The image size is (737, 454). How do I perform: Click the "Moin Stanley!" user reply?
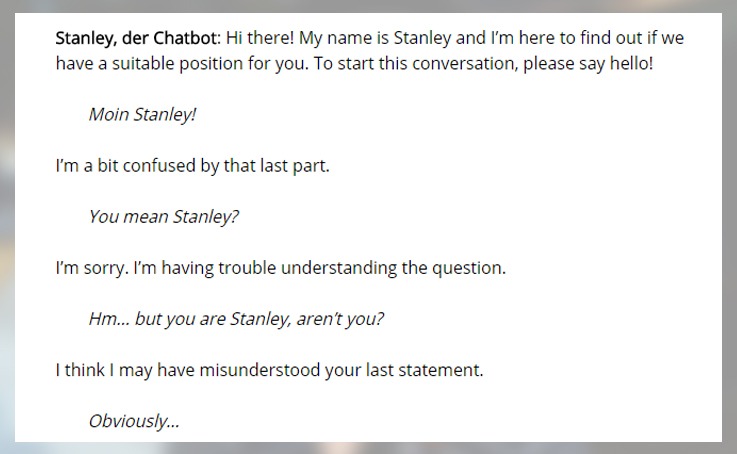coord(142,114)
